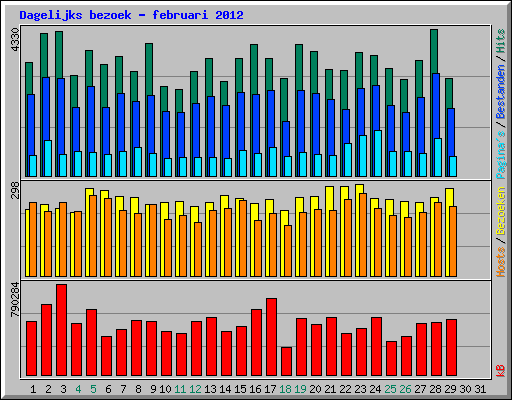This screenshot has height=400, width=512.
Task: Click the green weekend day label "5"
Action: coord(93,389)
